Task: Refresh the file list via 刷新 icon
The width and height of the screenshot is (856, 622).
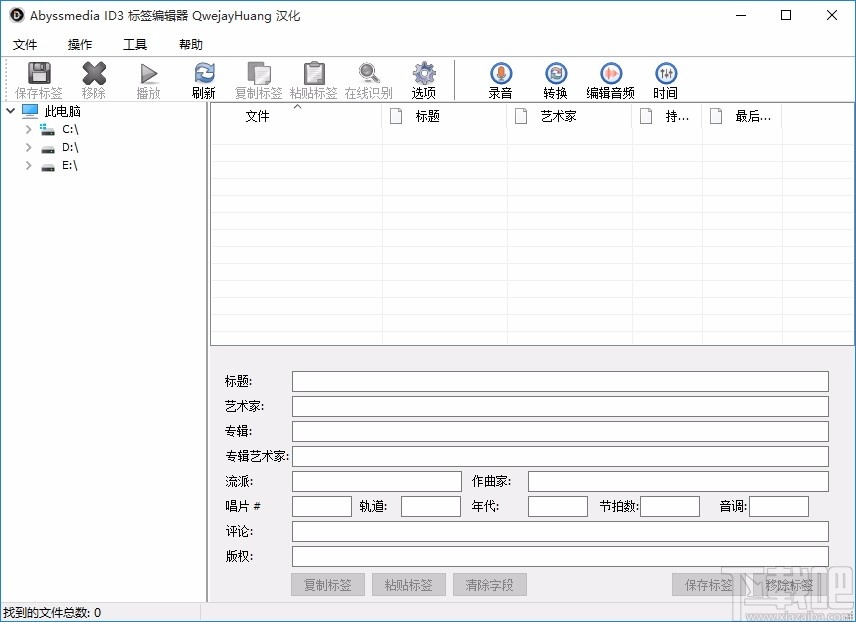Action: click(x=203, y=72)
